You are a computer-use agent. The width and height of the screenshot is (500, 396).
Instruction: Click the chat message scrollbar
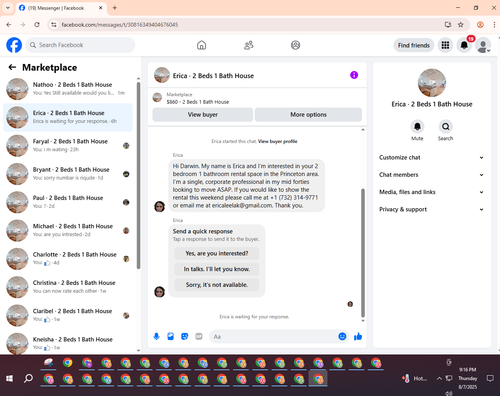pos(363,252)
